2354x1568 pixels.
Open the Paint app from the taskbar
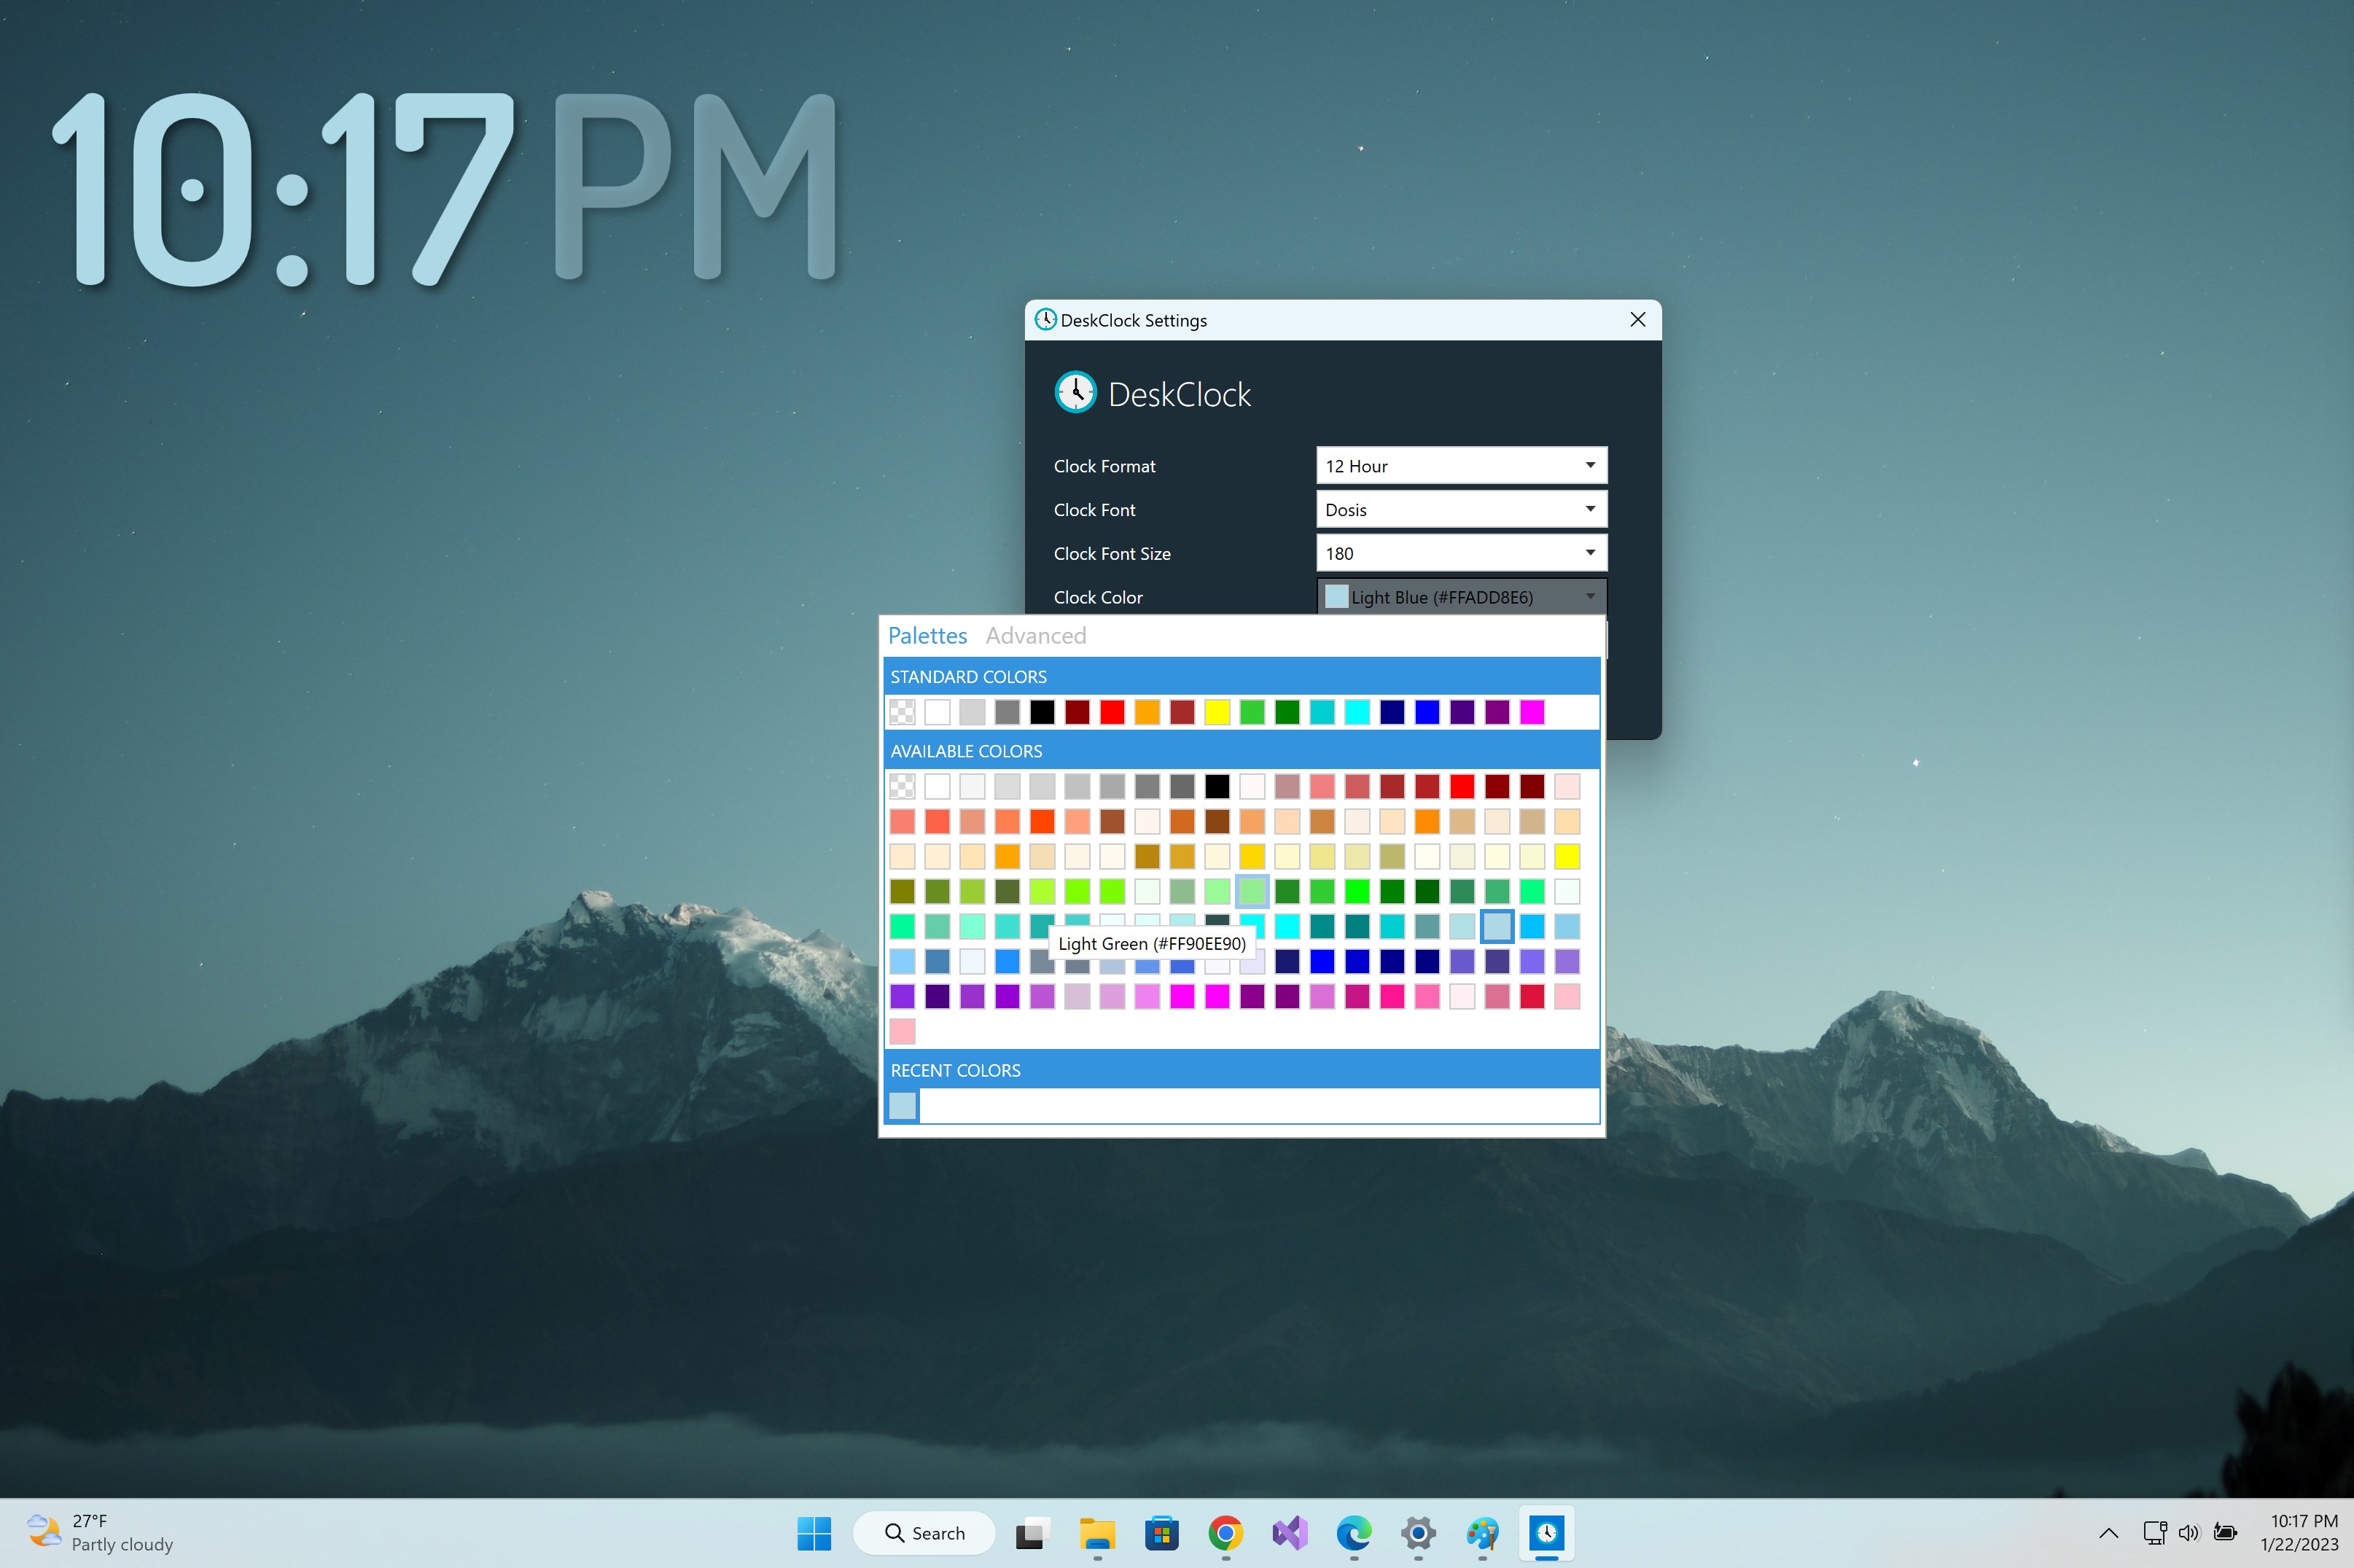point(1483,1532)
